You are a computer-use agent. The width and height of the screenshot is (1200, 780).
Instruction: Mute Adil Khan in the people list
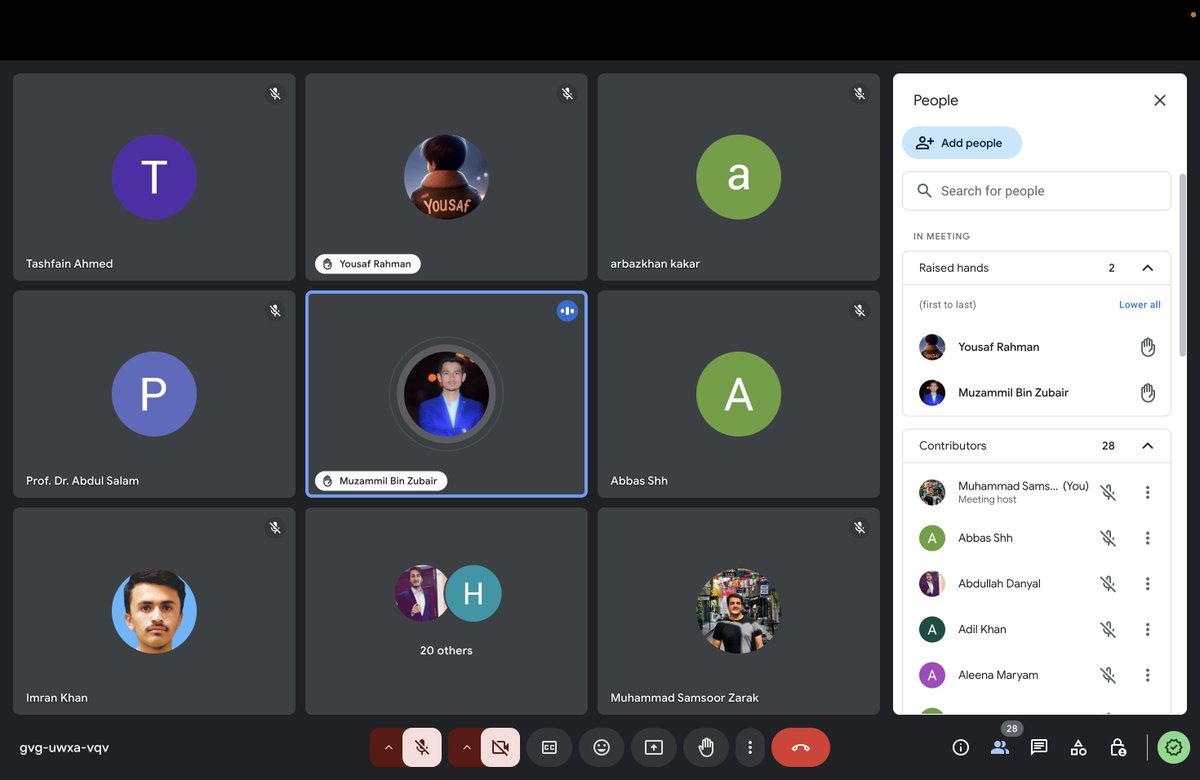coord(1108,630)
